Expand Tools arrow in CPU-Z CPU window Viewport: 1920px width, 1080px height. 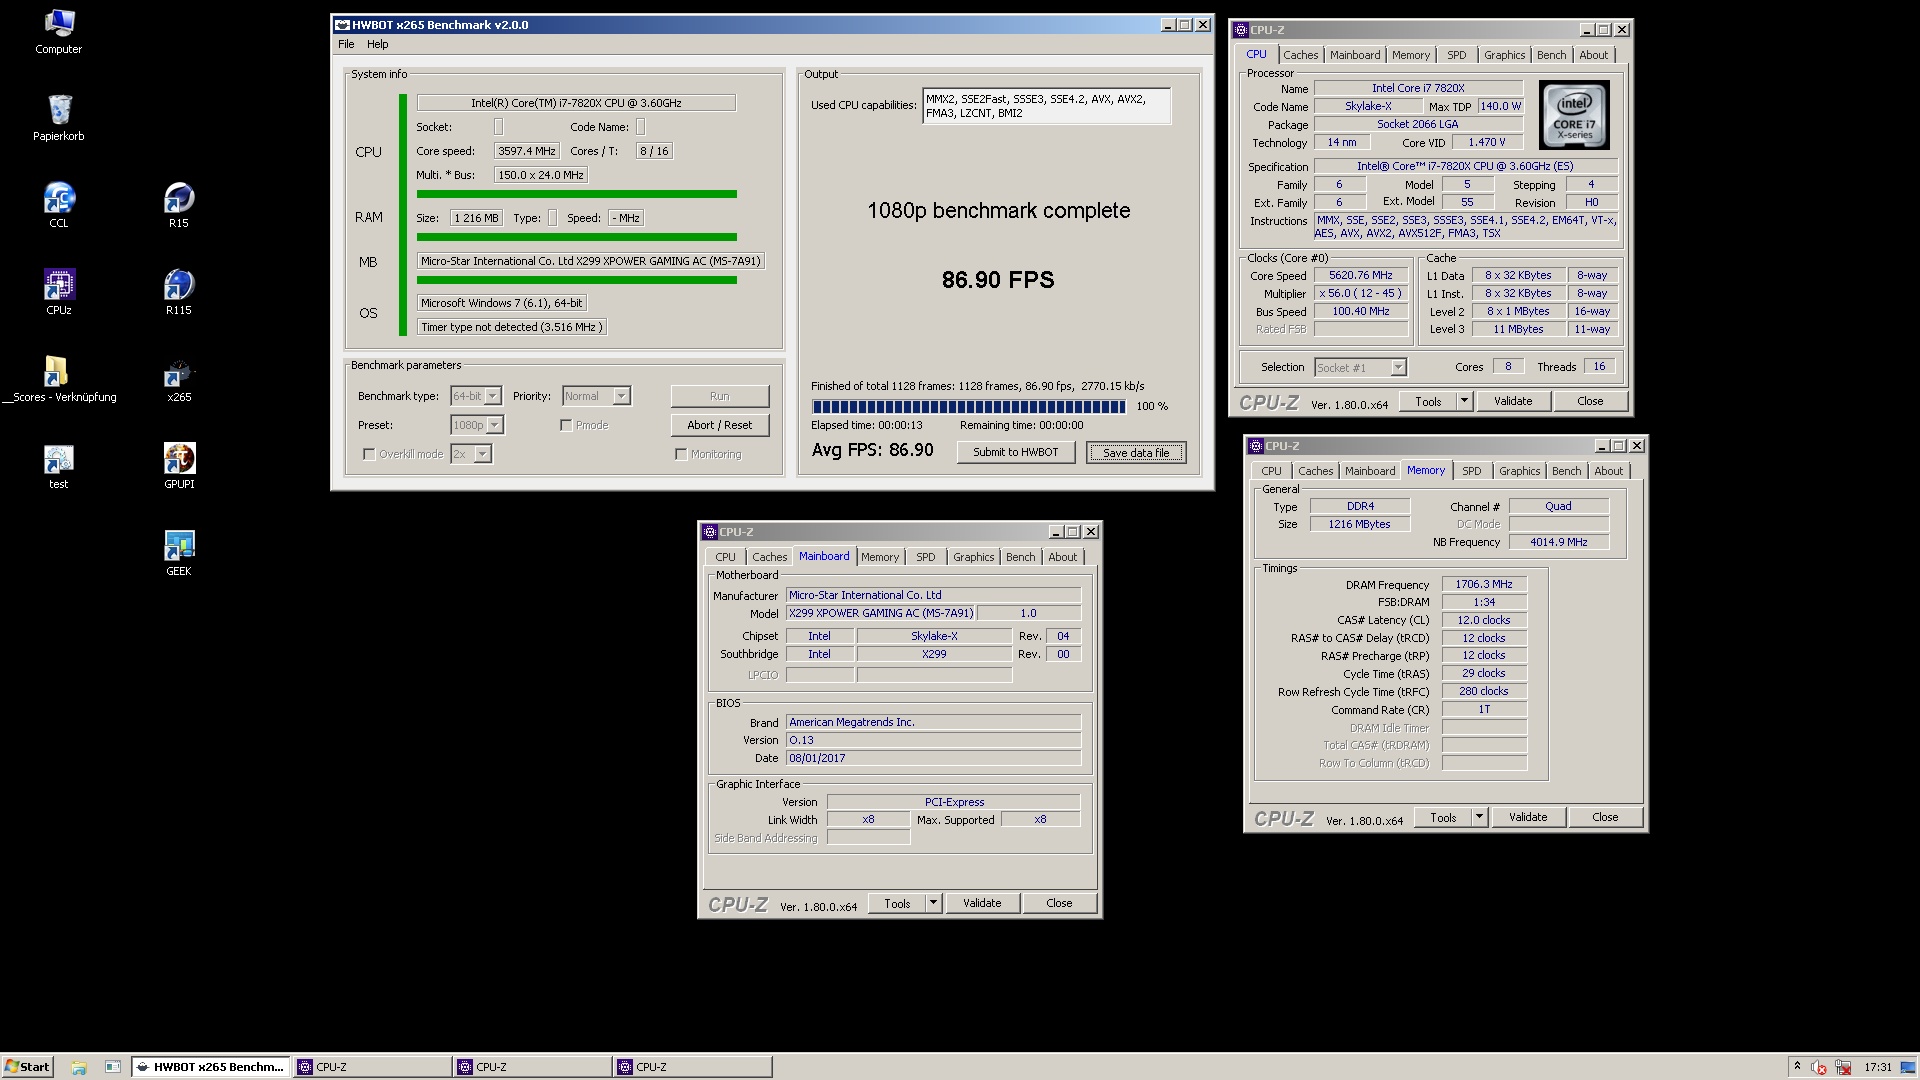click(x=1464, y=401)
